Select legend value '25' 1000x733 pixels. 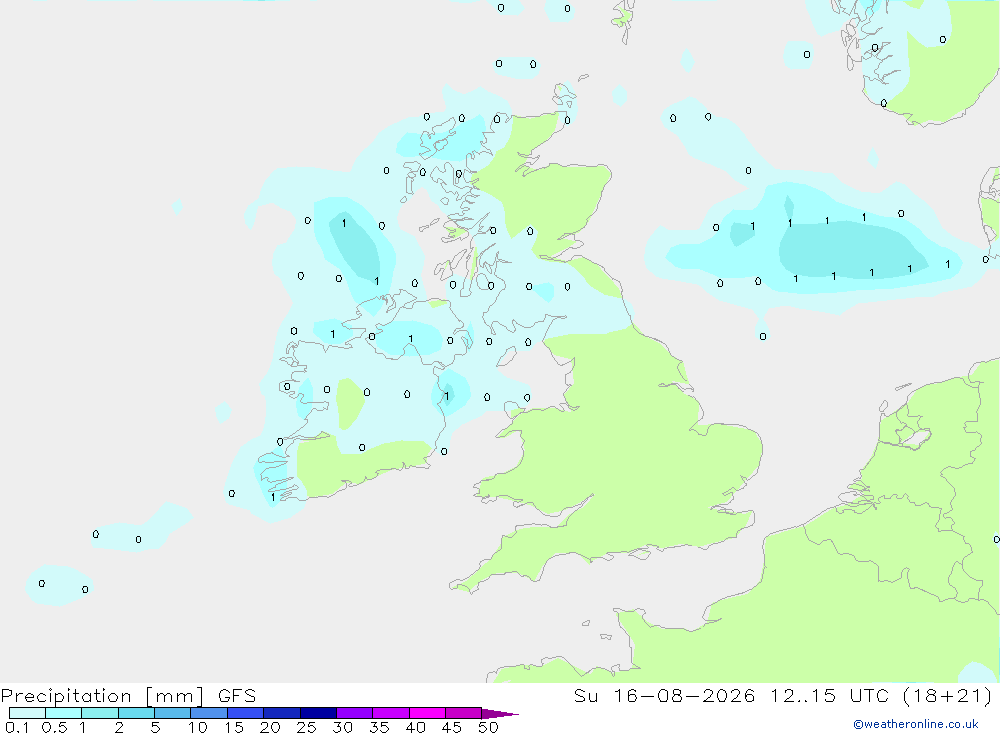(x=306, y=727)
